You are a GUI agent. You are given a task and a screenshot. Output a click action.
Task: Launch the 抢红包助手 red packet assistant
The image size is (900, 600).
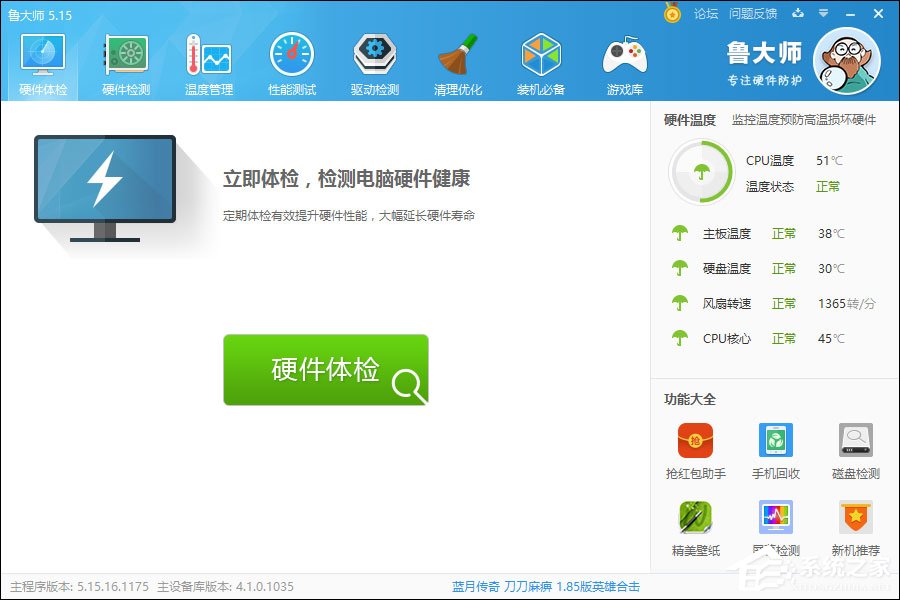695,450
